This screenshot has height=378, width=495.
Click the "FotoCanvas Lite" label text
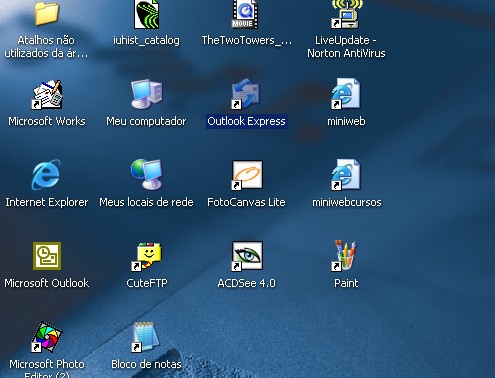[246, 202]
